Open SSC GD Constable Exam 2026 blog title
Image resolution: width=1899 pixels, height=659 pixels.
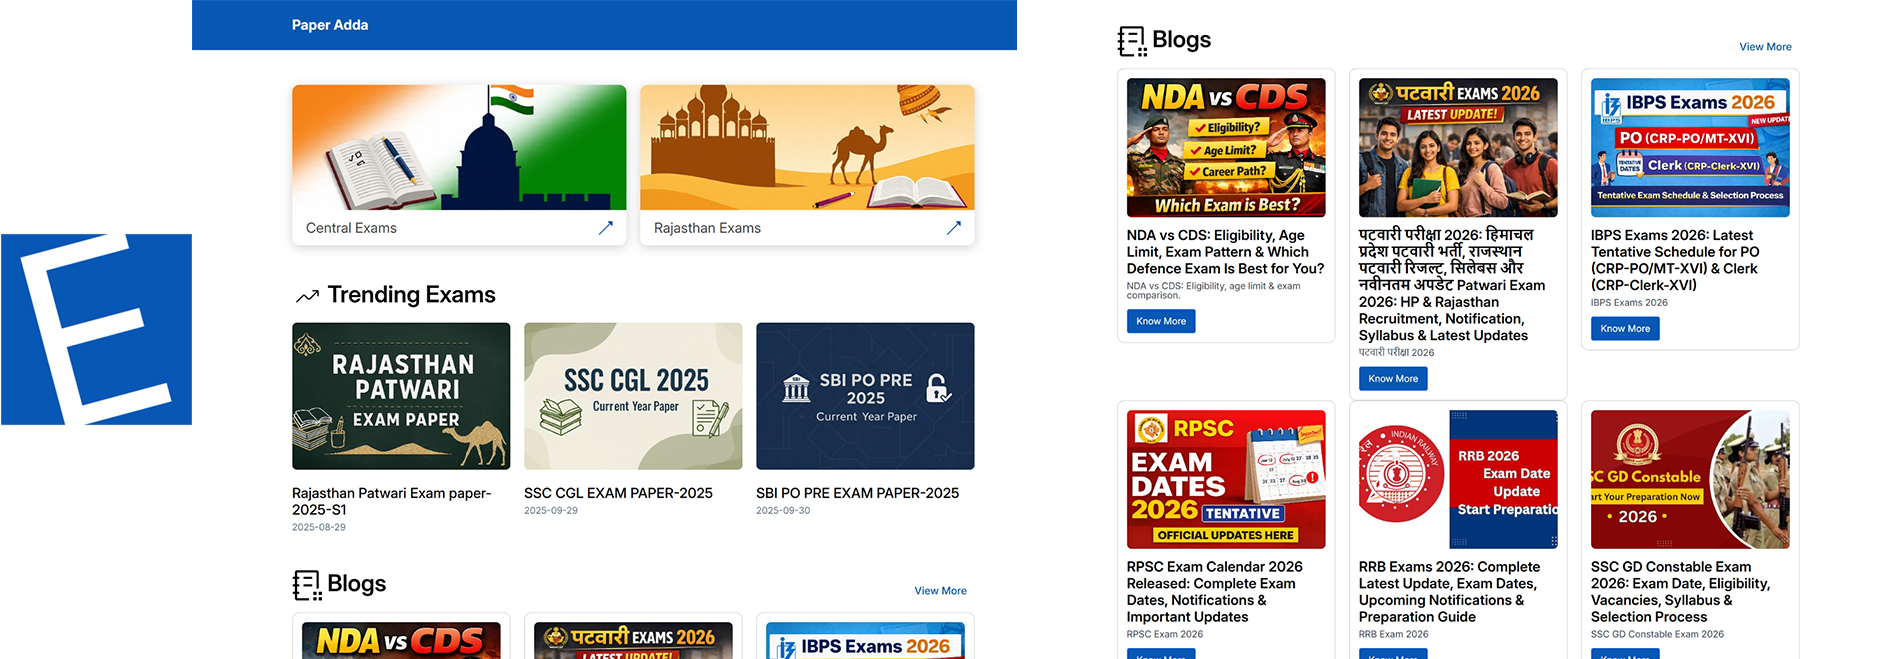pos(1680,591)
